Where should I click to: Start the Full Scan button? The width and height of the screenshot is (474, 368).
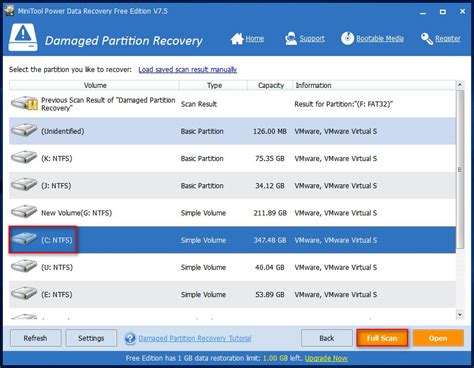pyautogui.click(x=382, y=338)
